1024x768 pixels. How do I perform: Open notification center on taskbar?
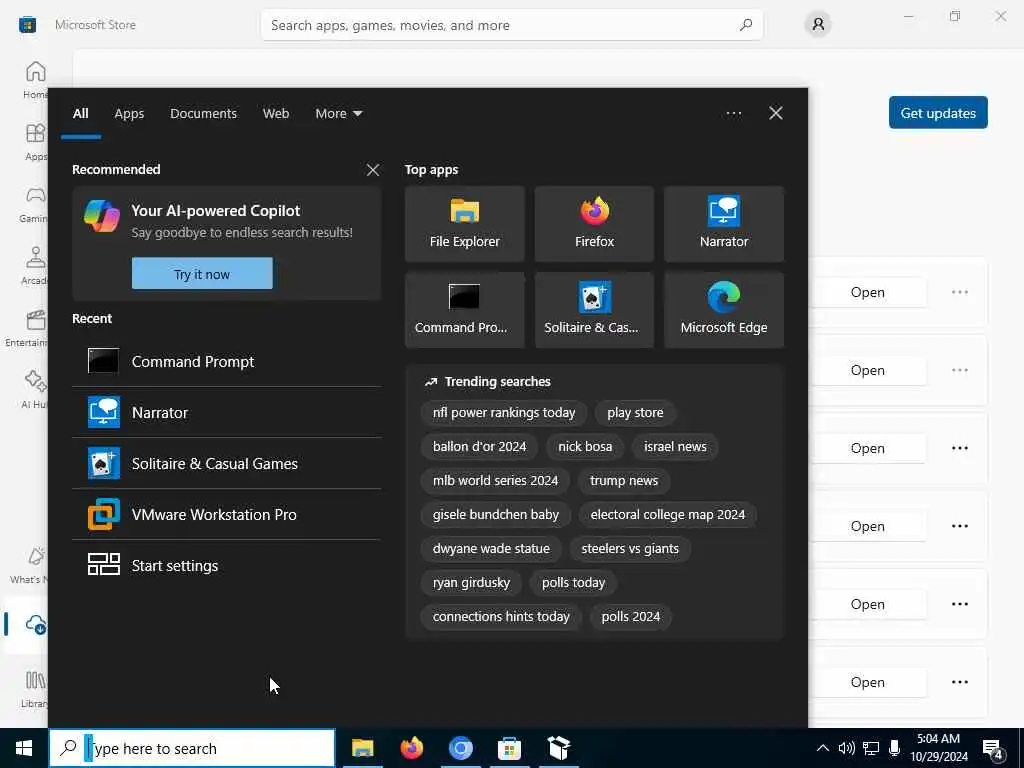pos(993,750)
